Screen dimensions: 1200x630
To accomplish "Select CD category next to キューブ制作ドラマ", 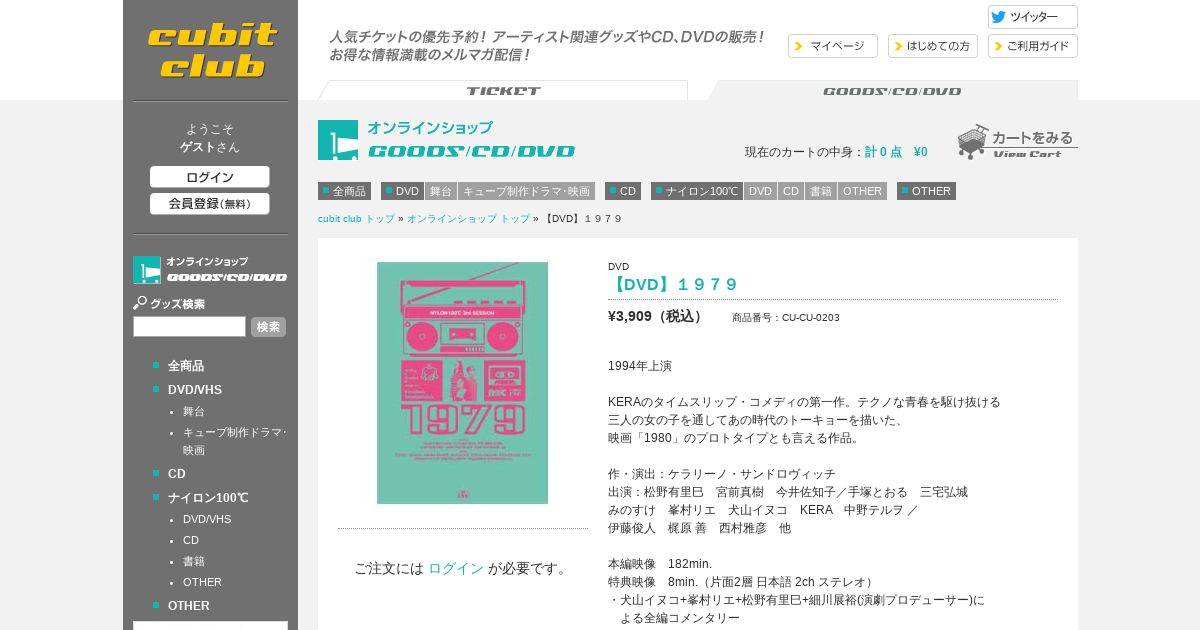I will click(x=623, y=191).
